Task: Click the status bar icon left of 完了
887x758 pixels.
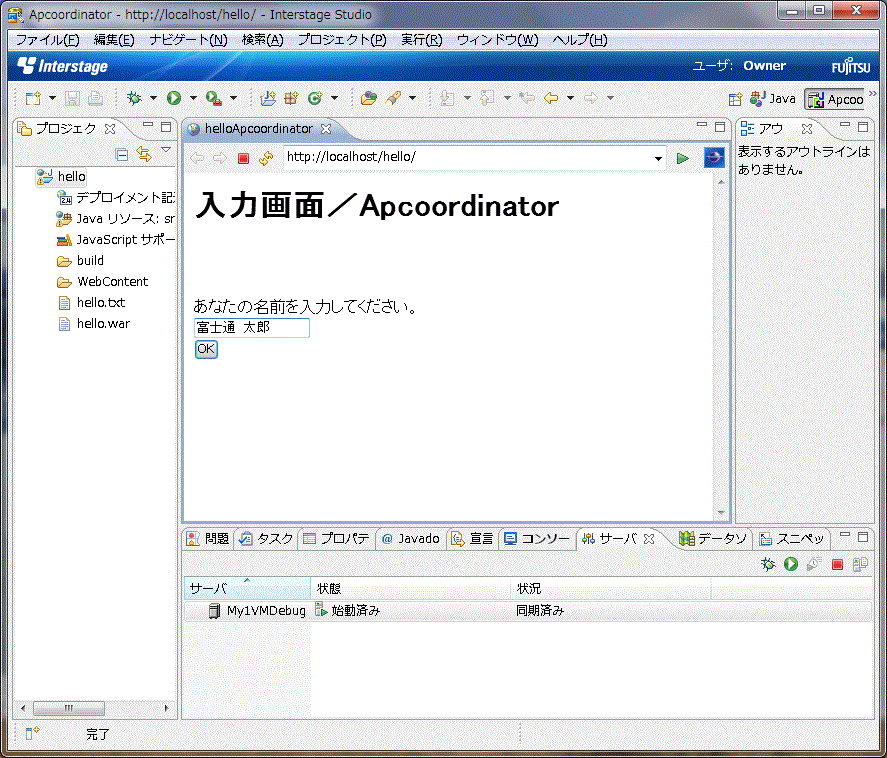Action: point(32,734)
